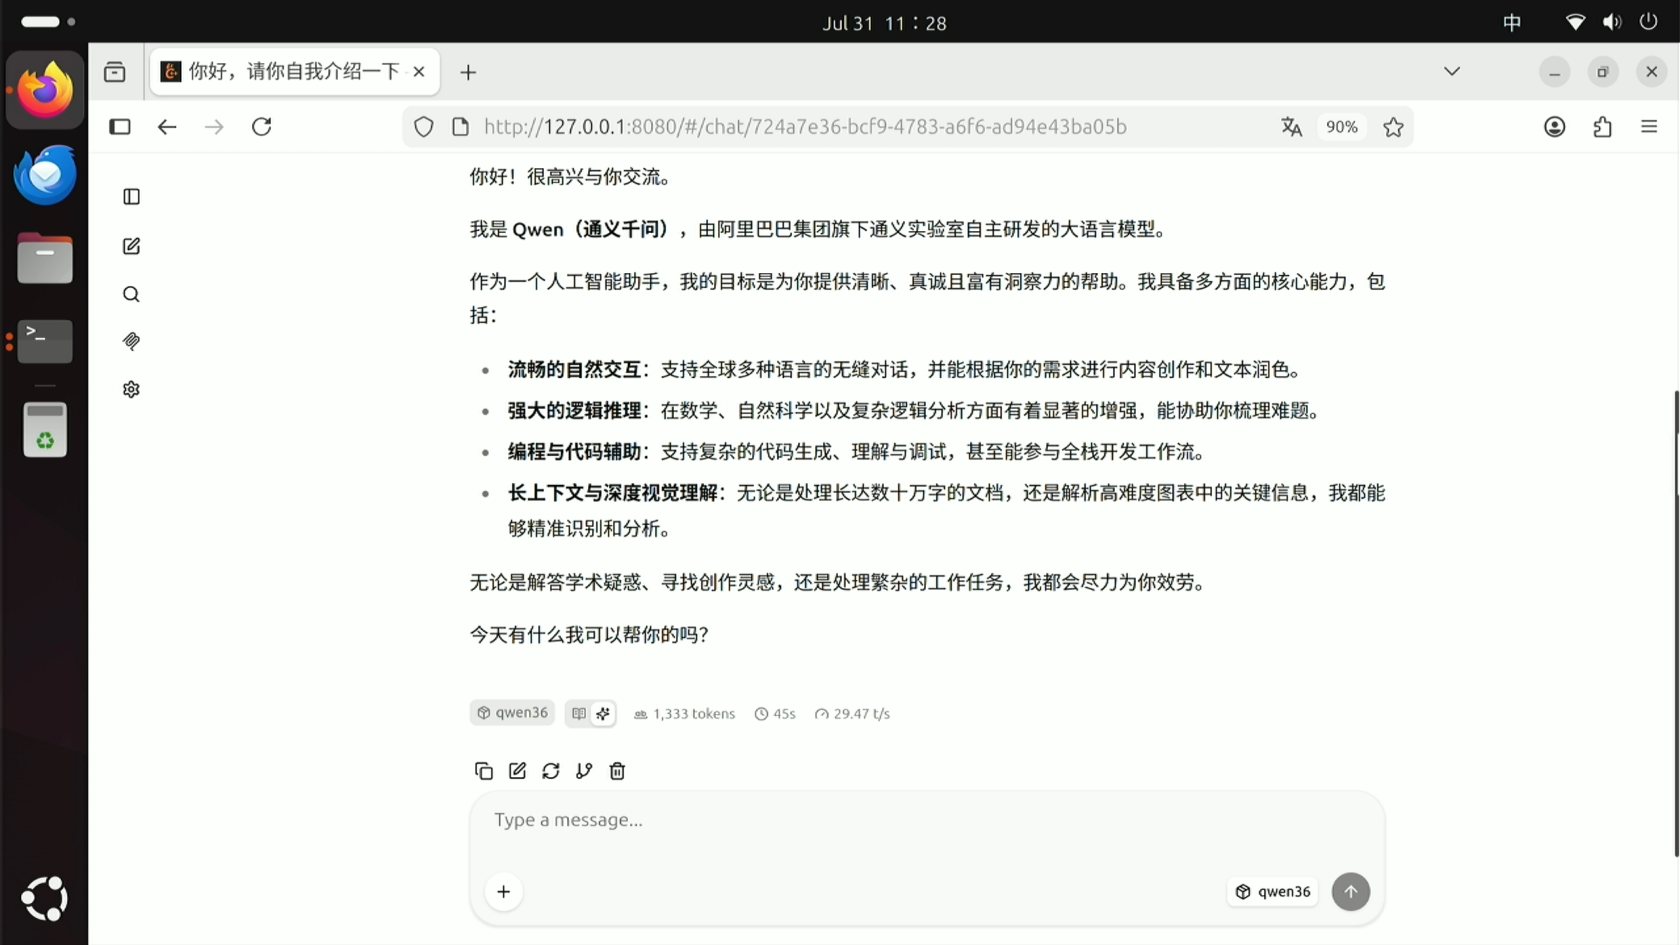Image resolution: width=1680 pixels, height=945 pixels.
Task: Send the message with arrow button
Action: click(1351, 892)
